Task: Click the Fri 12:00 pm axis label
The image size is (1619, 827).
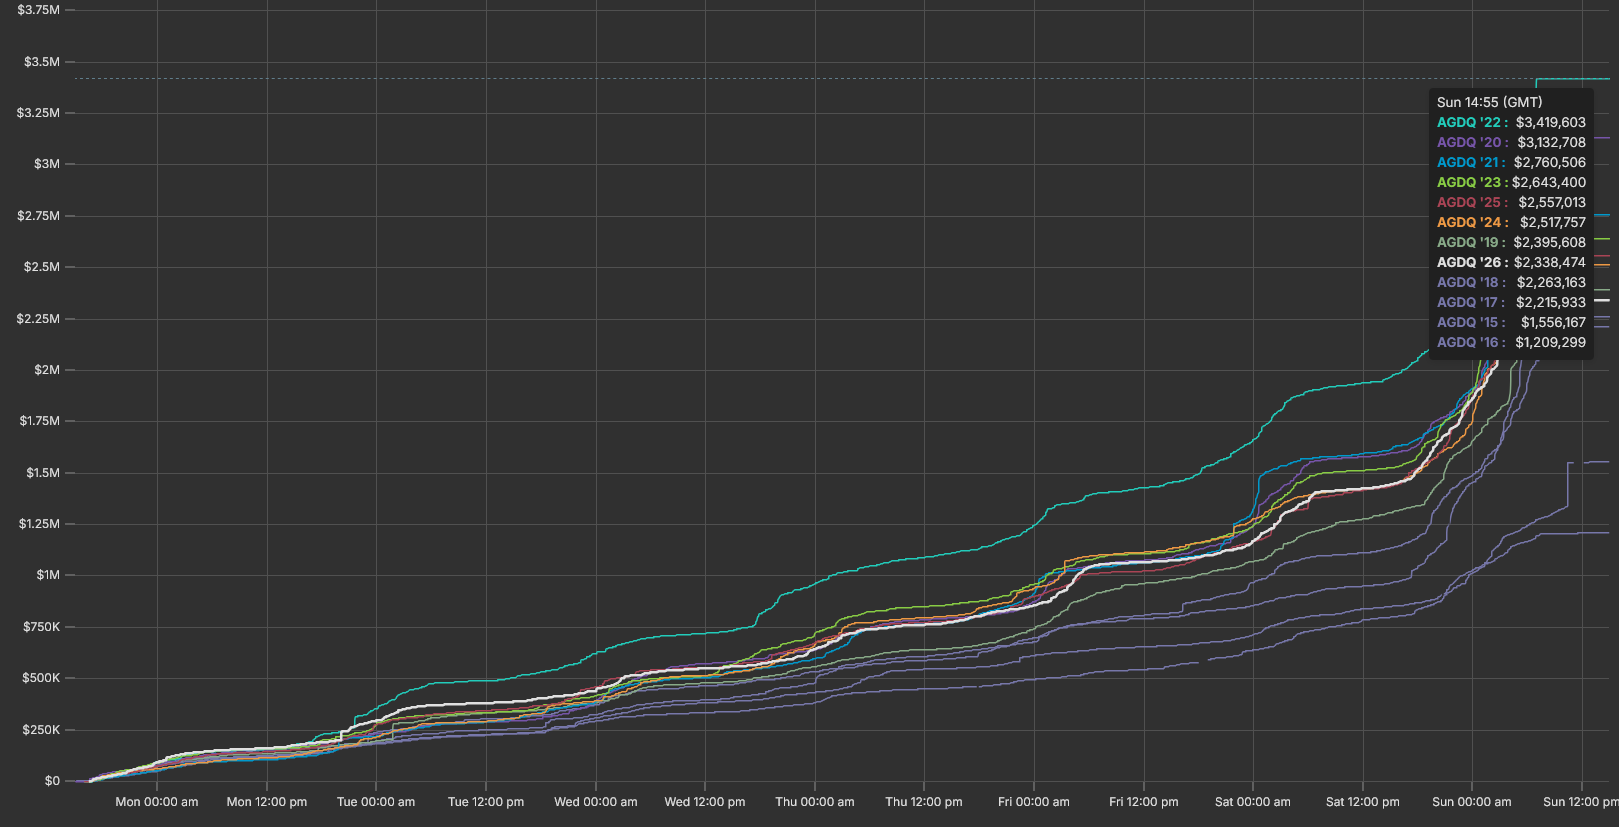Action: pyautogui.click(x=1144, y=802)
